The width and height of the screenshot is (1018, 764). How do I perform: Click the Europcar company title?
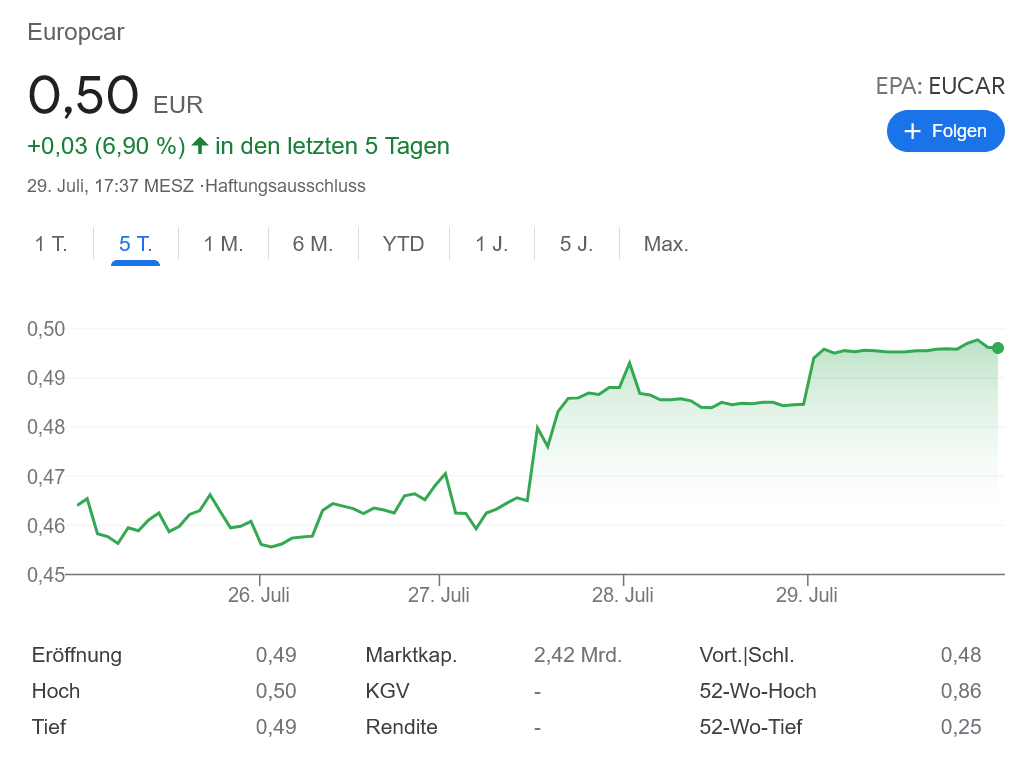[x=76, y=32]
